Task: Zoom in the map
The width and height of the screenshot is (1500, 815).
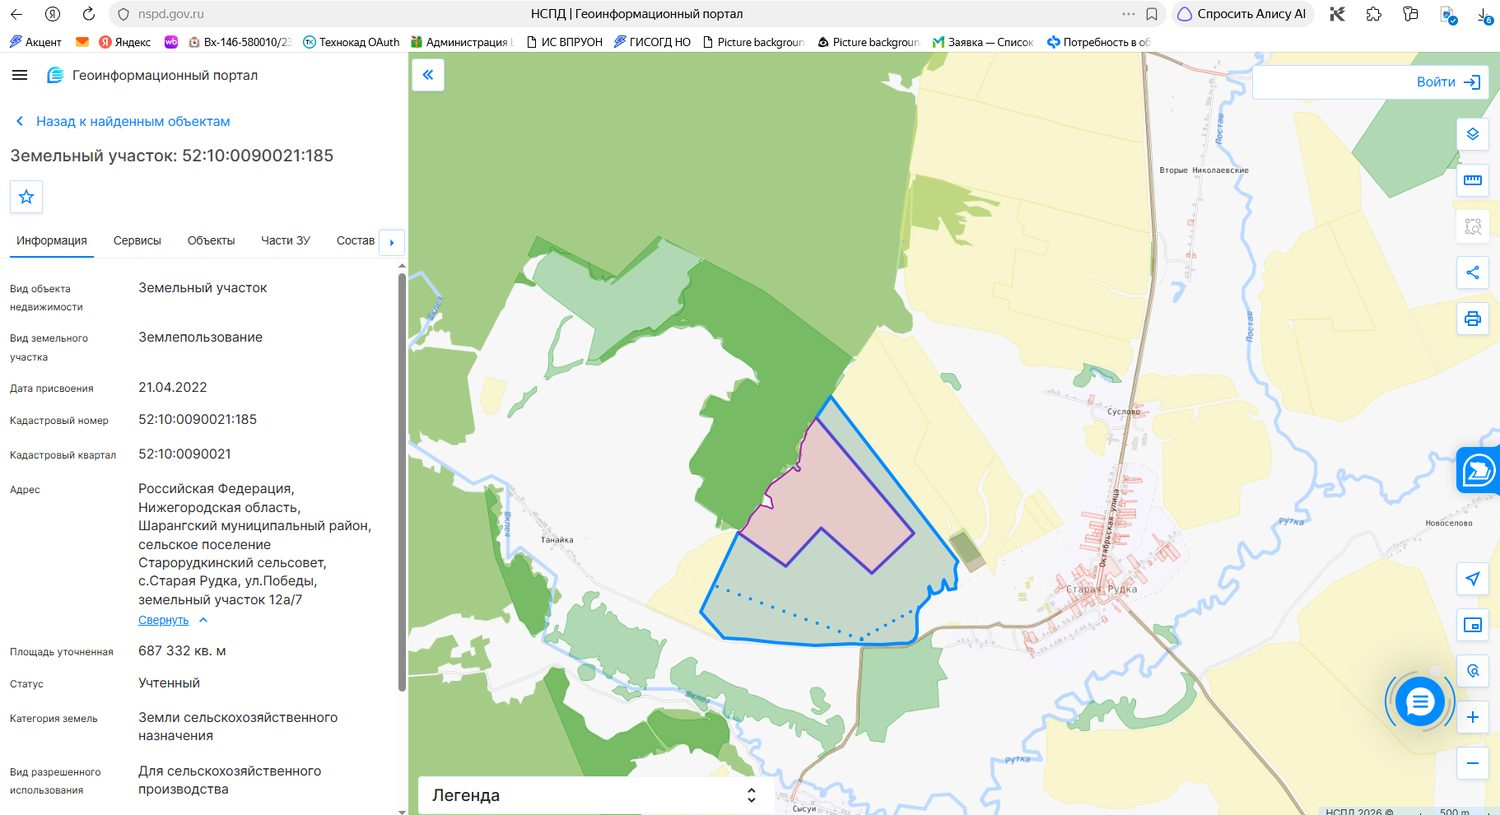Action: 1472,717
